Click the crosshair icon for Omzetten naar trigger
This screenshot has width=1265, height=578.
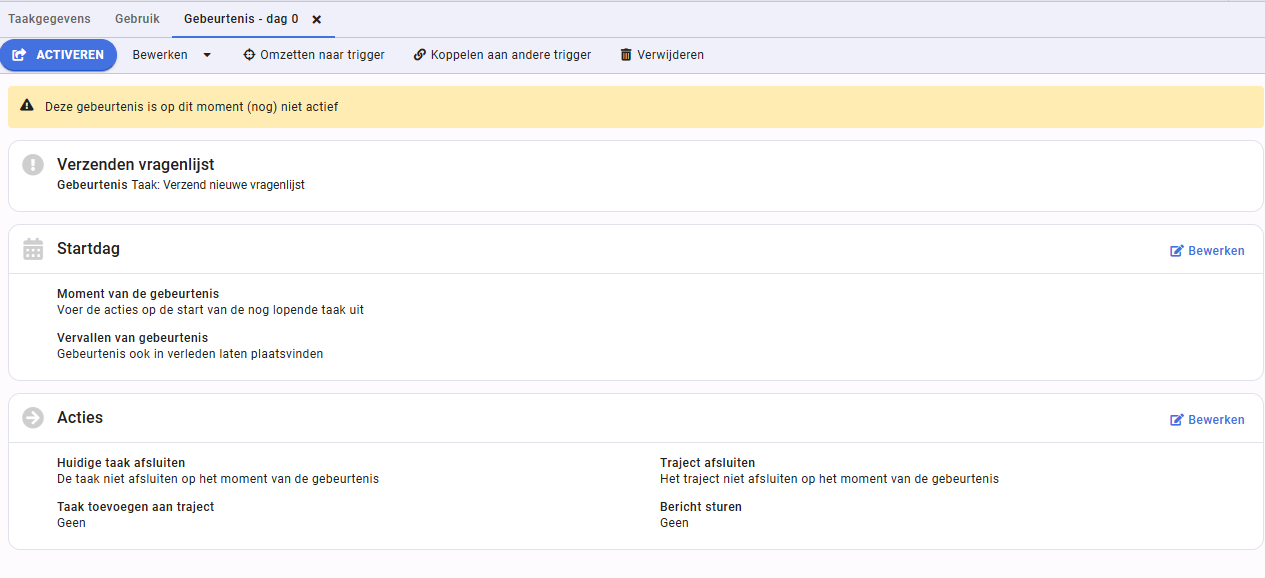(249, 55)
